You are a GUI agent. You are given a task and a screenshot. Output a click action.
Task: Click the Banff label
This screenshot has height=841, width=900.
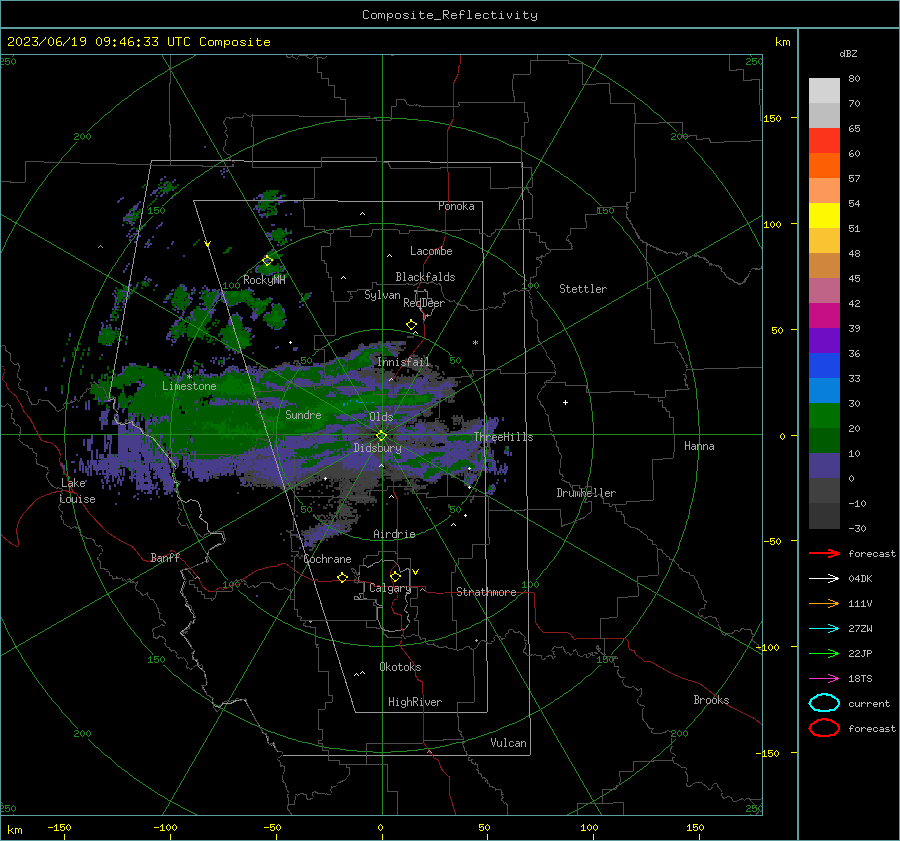pos(165,558)
